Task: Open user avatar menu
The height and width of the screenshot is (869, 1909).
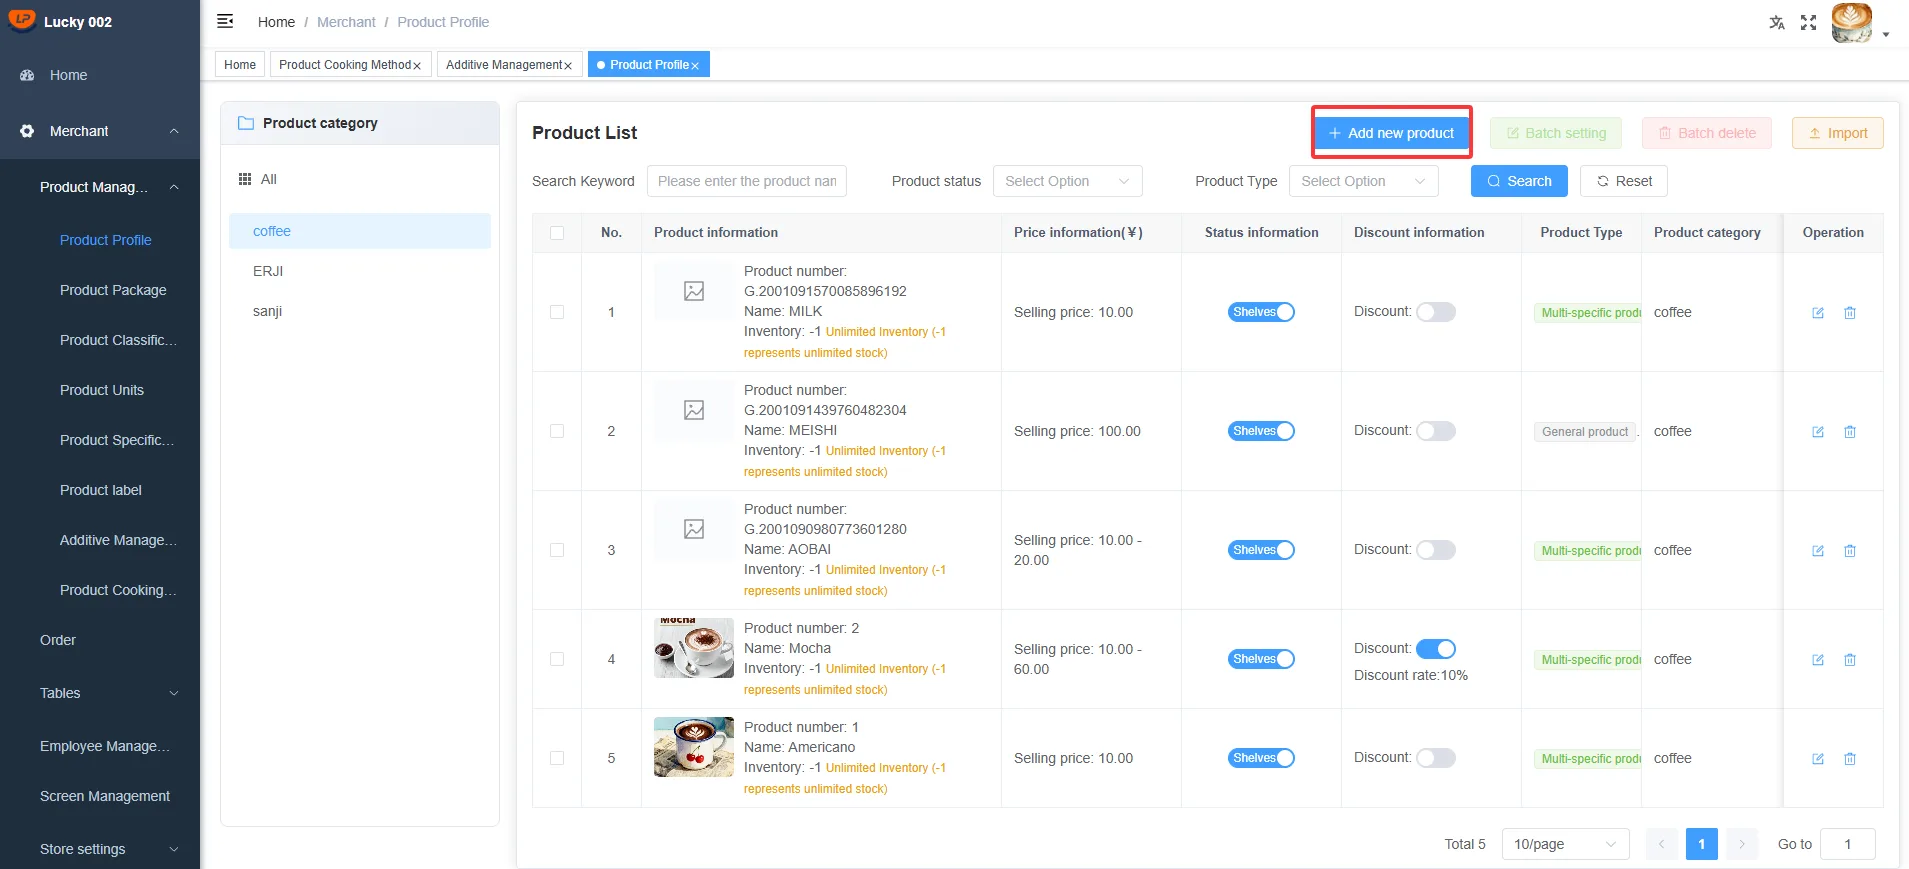Action: coord(1852,22)
